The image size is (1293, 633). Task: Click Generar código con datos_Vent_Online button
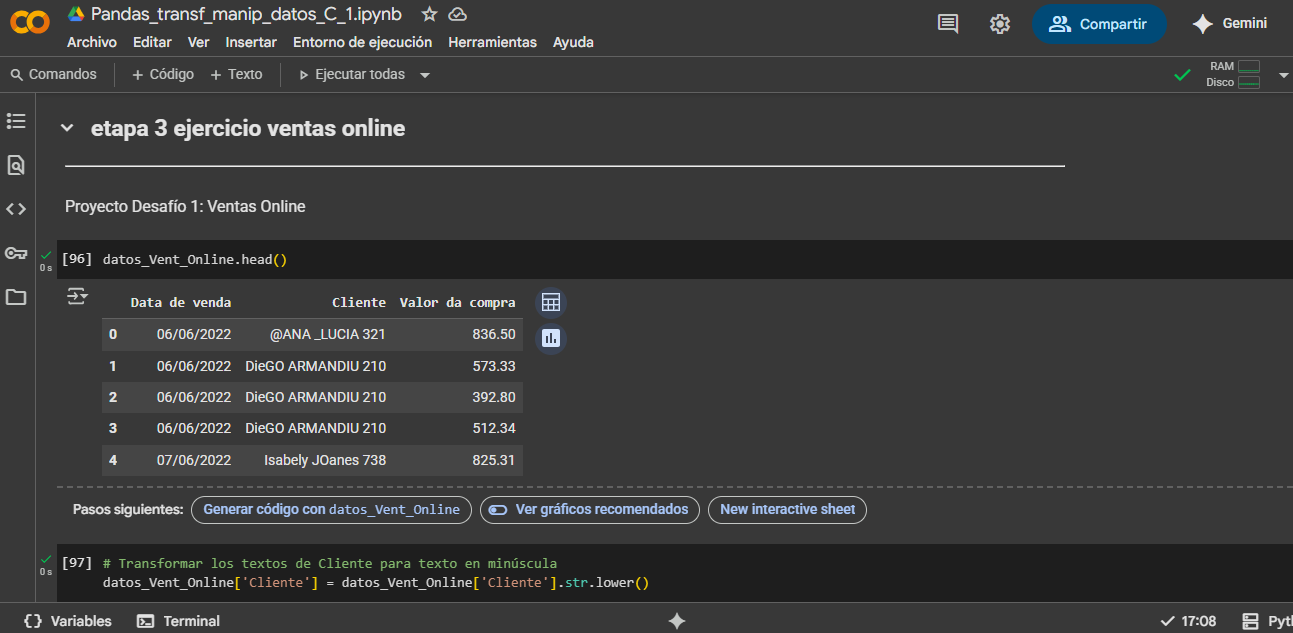click(331, 510)
